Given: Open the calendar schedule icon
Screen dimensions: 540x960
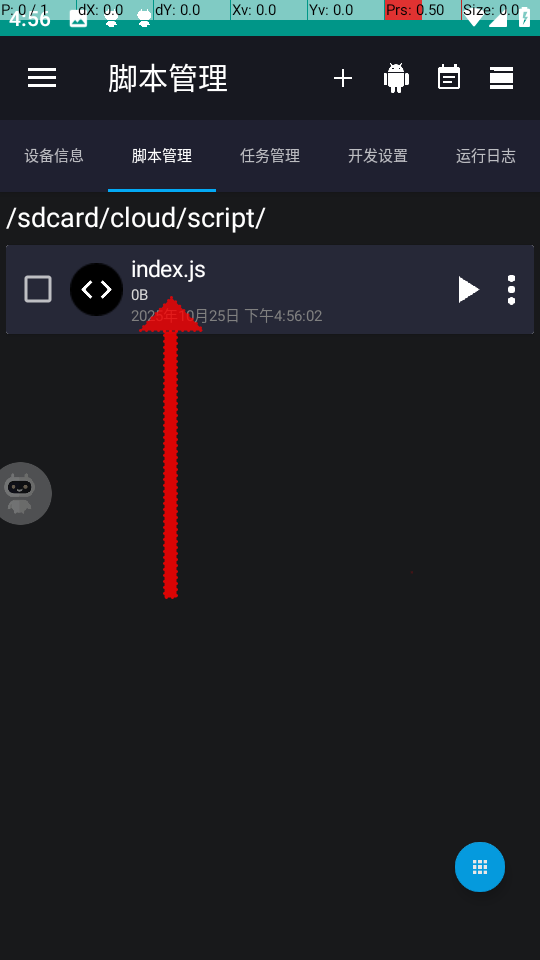Looking at the screenshot, I should 449,78.
